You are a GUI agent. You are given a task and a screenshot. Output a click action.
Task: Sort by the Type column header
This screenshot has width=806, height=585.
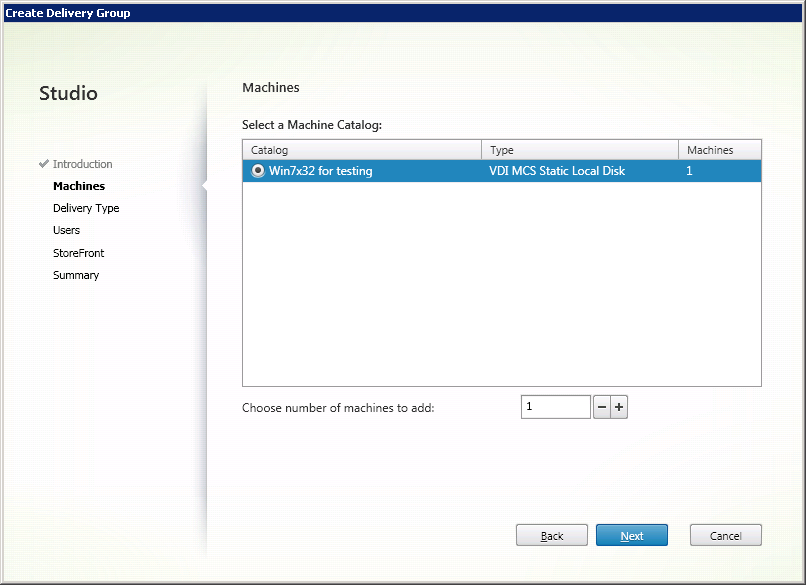[580, 150]
